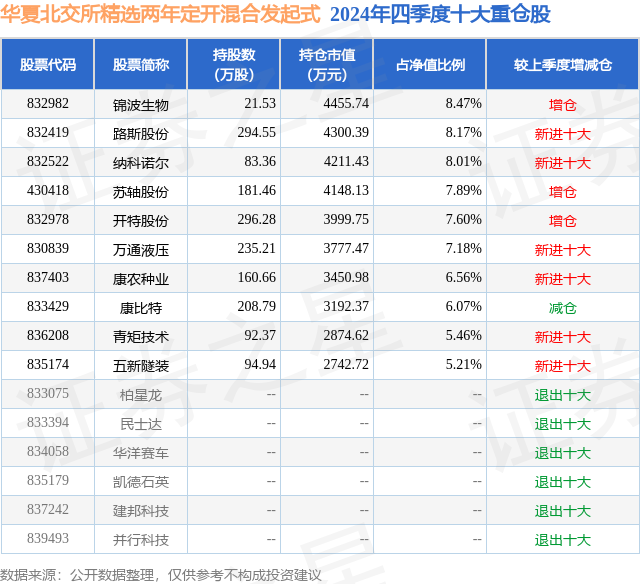This screenshot has width=640, height=584.
Task: Click the 数据来源 footer note
Action: tap(161, 575)
